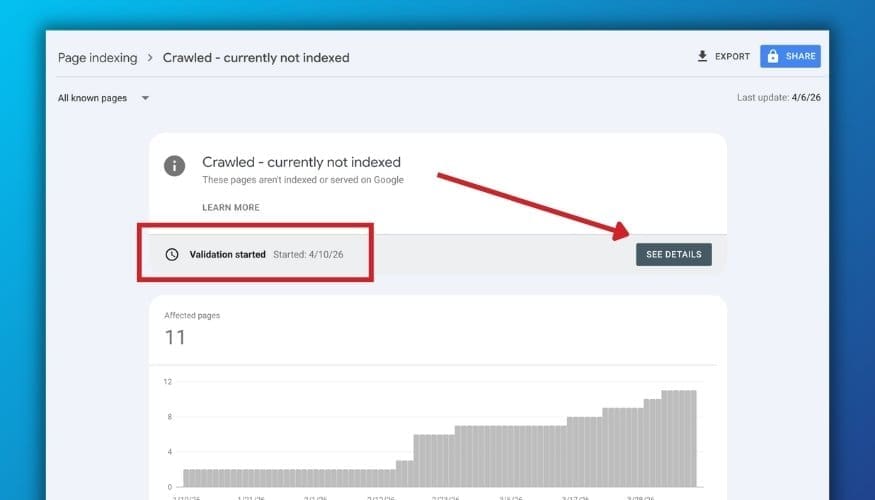Click the 'Crawled - currently not indexed' breadcrumb title
This screenshot has width=875, height=500.
point(256,58)
